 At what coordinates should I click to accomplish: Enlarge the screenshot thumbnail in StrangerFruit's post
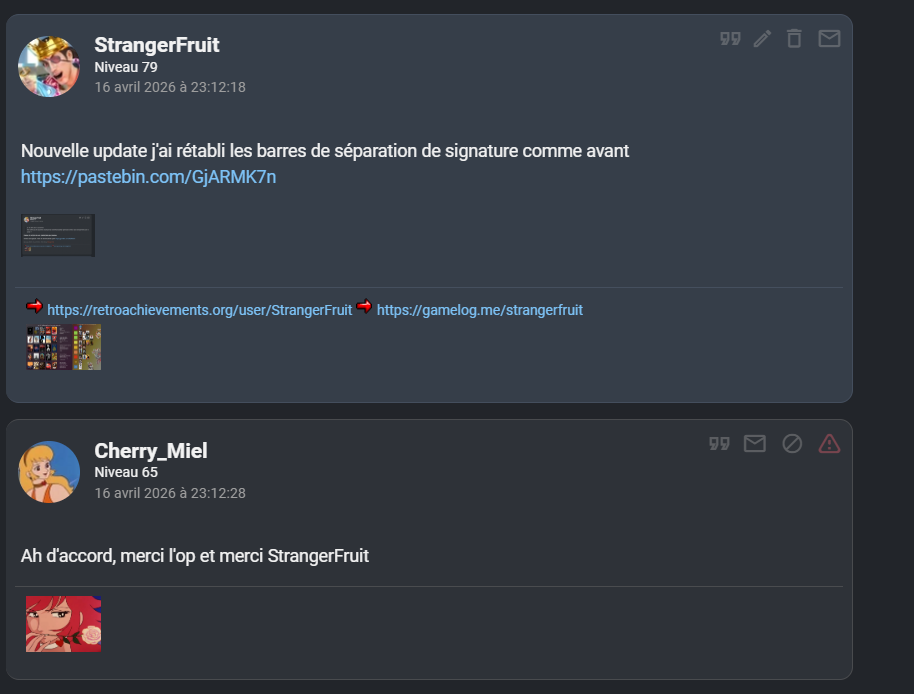(58, 235)
